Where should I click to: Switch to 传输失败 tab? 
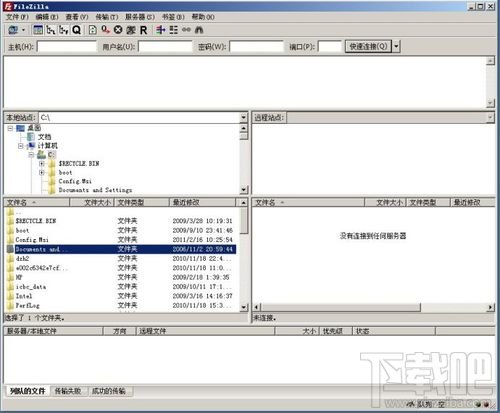click(x=68, y=391)
